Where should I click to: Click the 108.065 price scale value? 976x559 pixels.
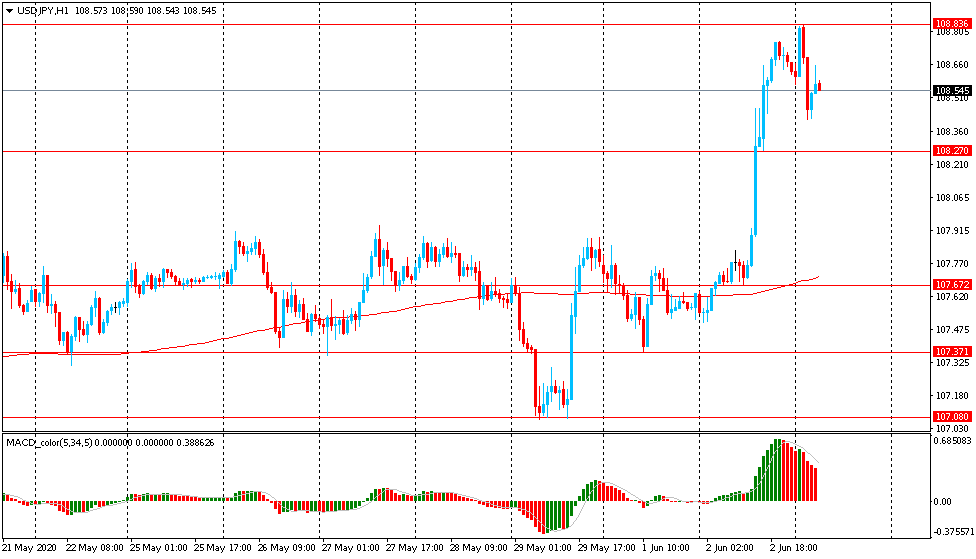pyautogui.click(x=952, y=197)
